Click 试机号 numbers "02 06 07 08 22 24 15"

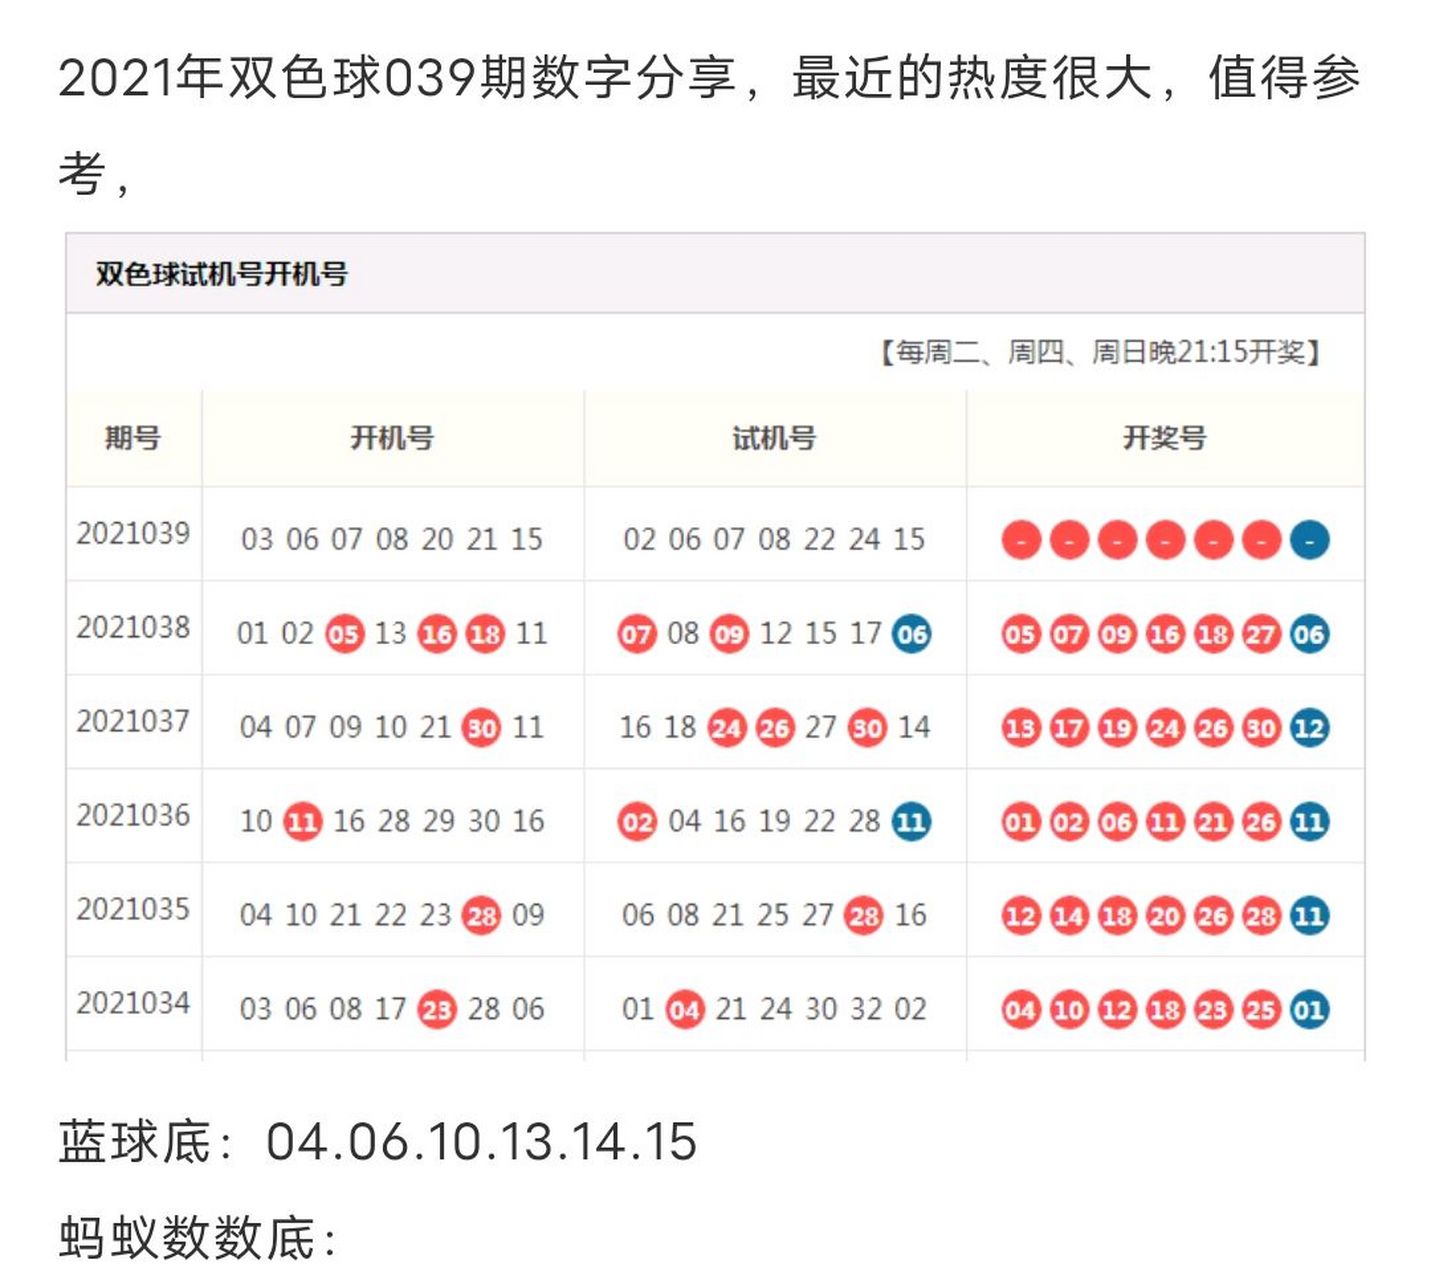point(774,539)
